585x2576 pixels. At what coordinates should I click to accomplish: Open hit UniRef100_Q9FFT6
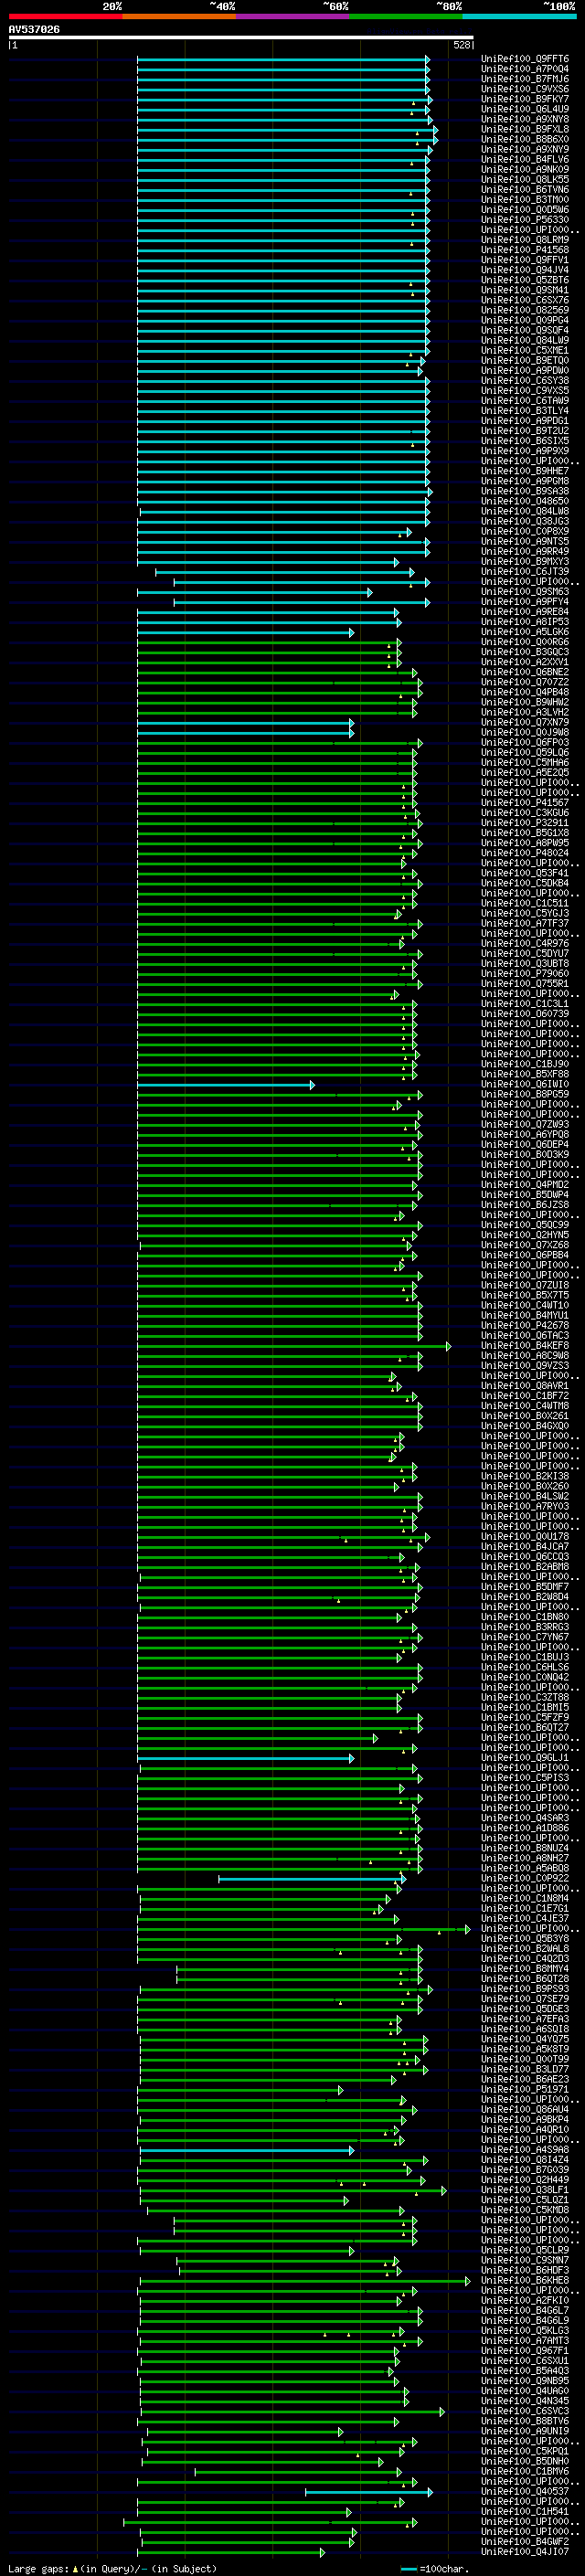pyautogui.click(x=525, y=59)
